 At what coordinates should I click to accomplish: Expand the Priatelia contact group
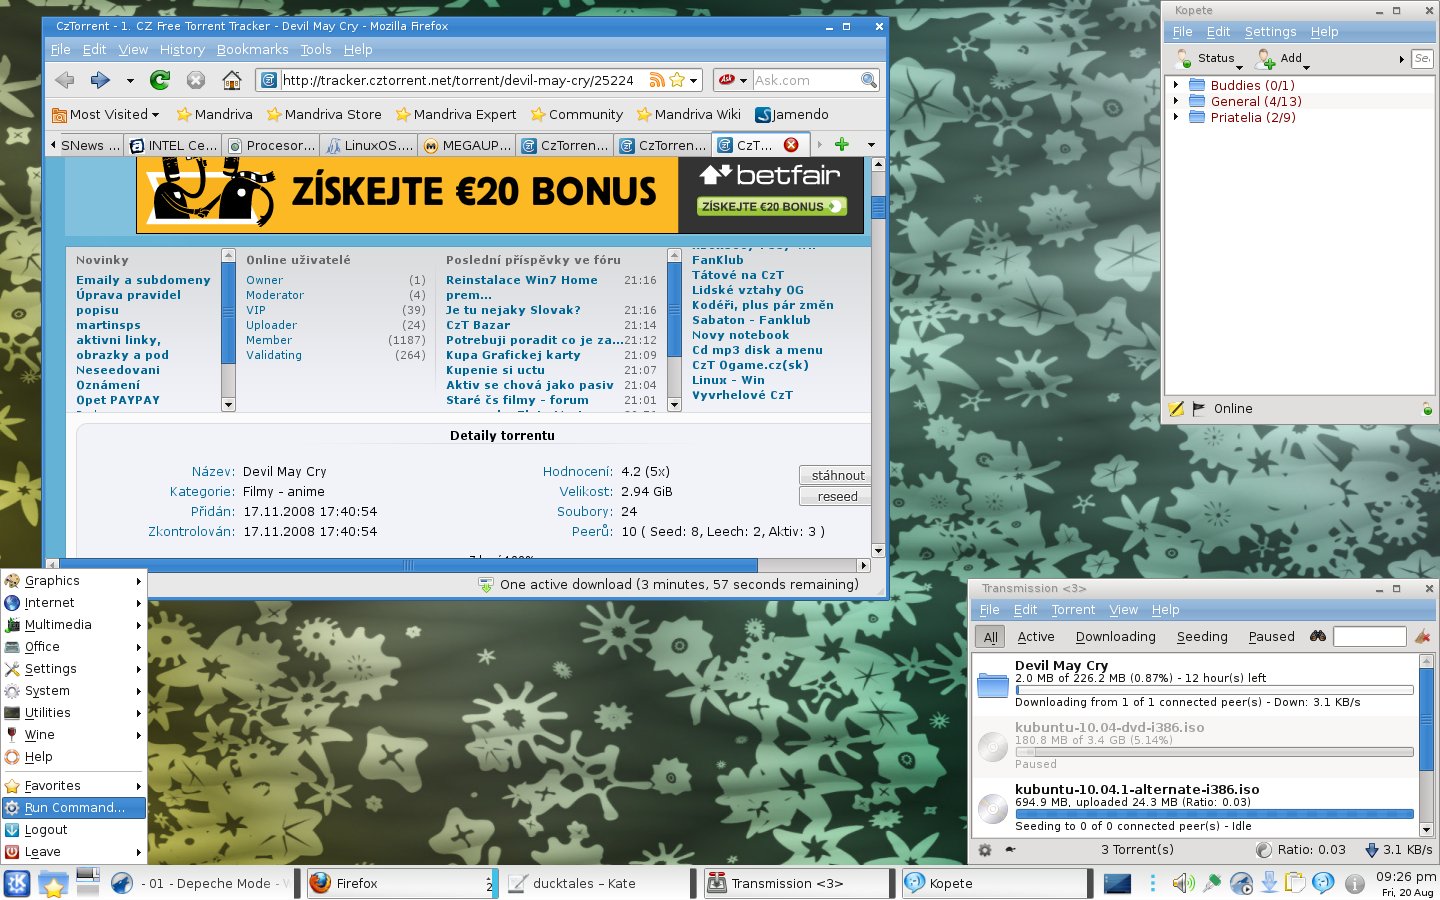pos(1176,117)
